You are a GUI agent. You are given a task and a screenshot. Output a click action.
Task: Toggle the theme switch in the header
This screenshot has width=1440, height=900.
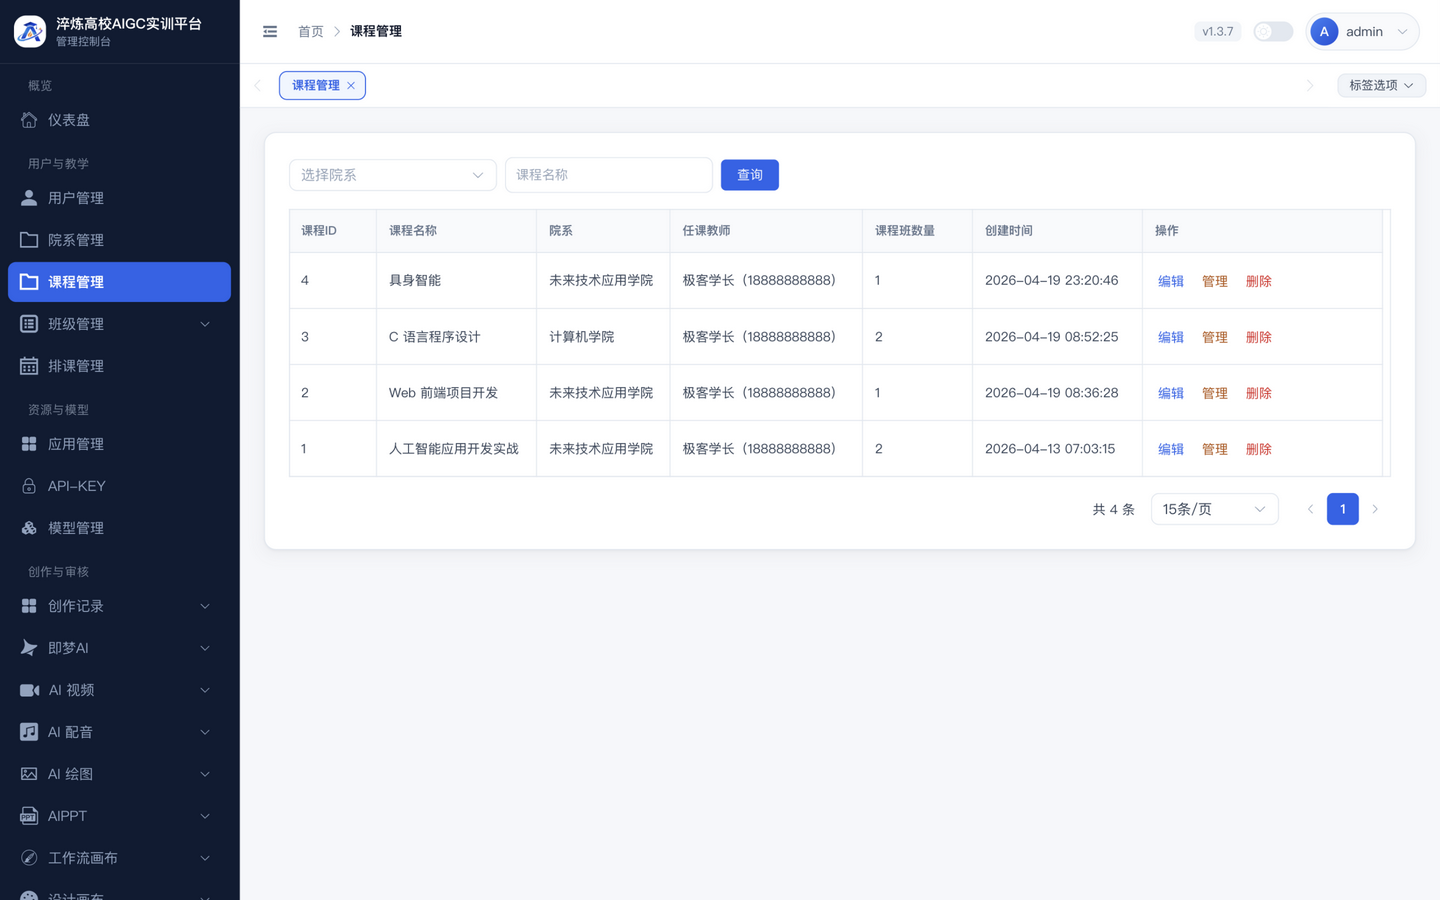click(x=1273, y=32)
